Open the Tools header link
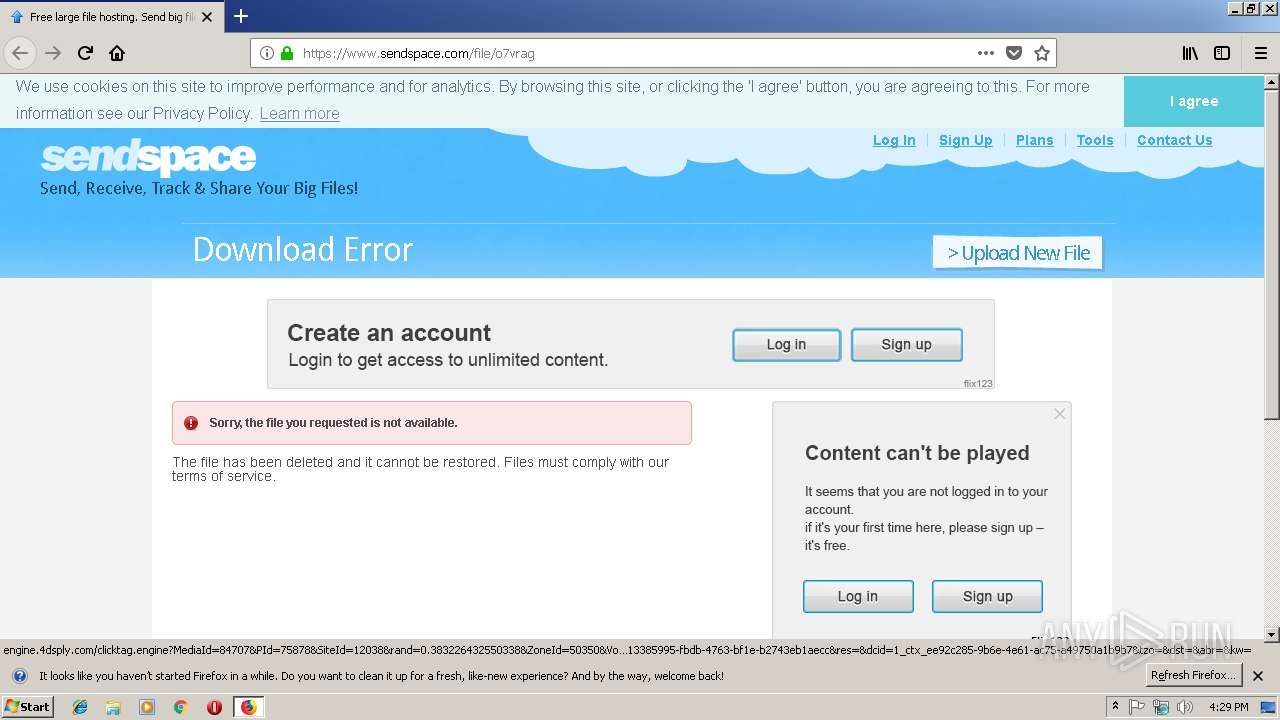Viewport: 1280px width, 720px height. pyautogui.click(x=1095, y=140)
